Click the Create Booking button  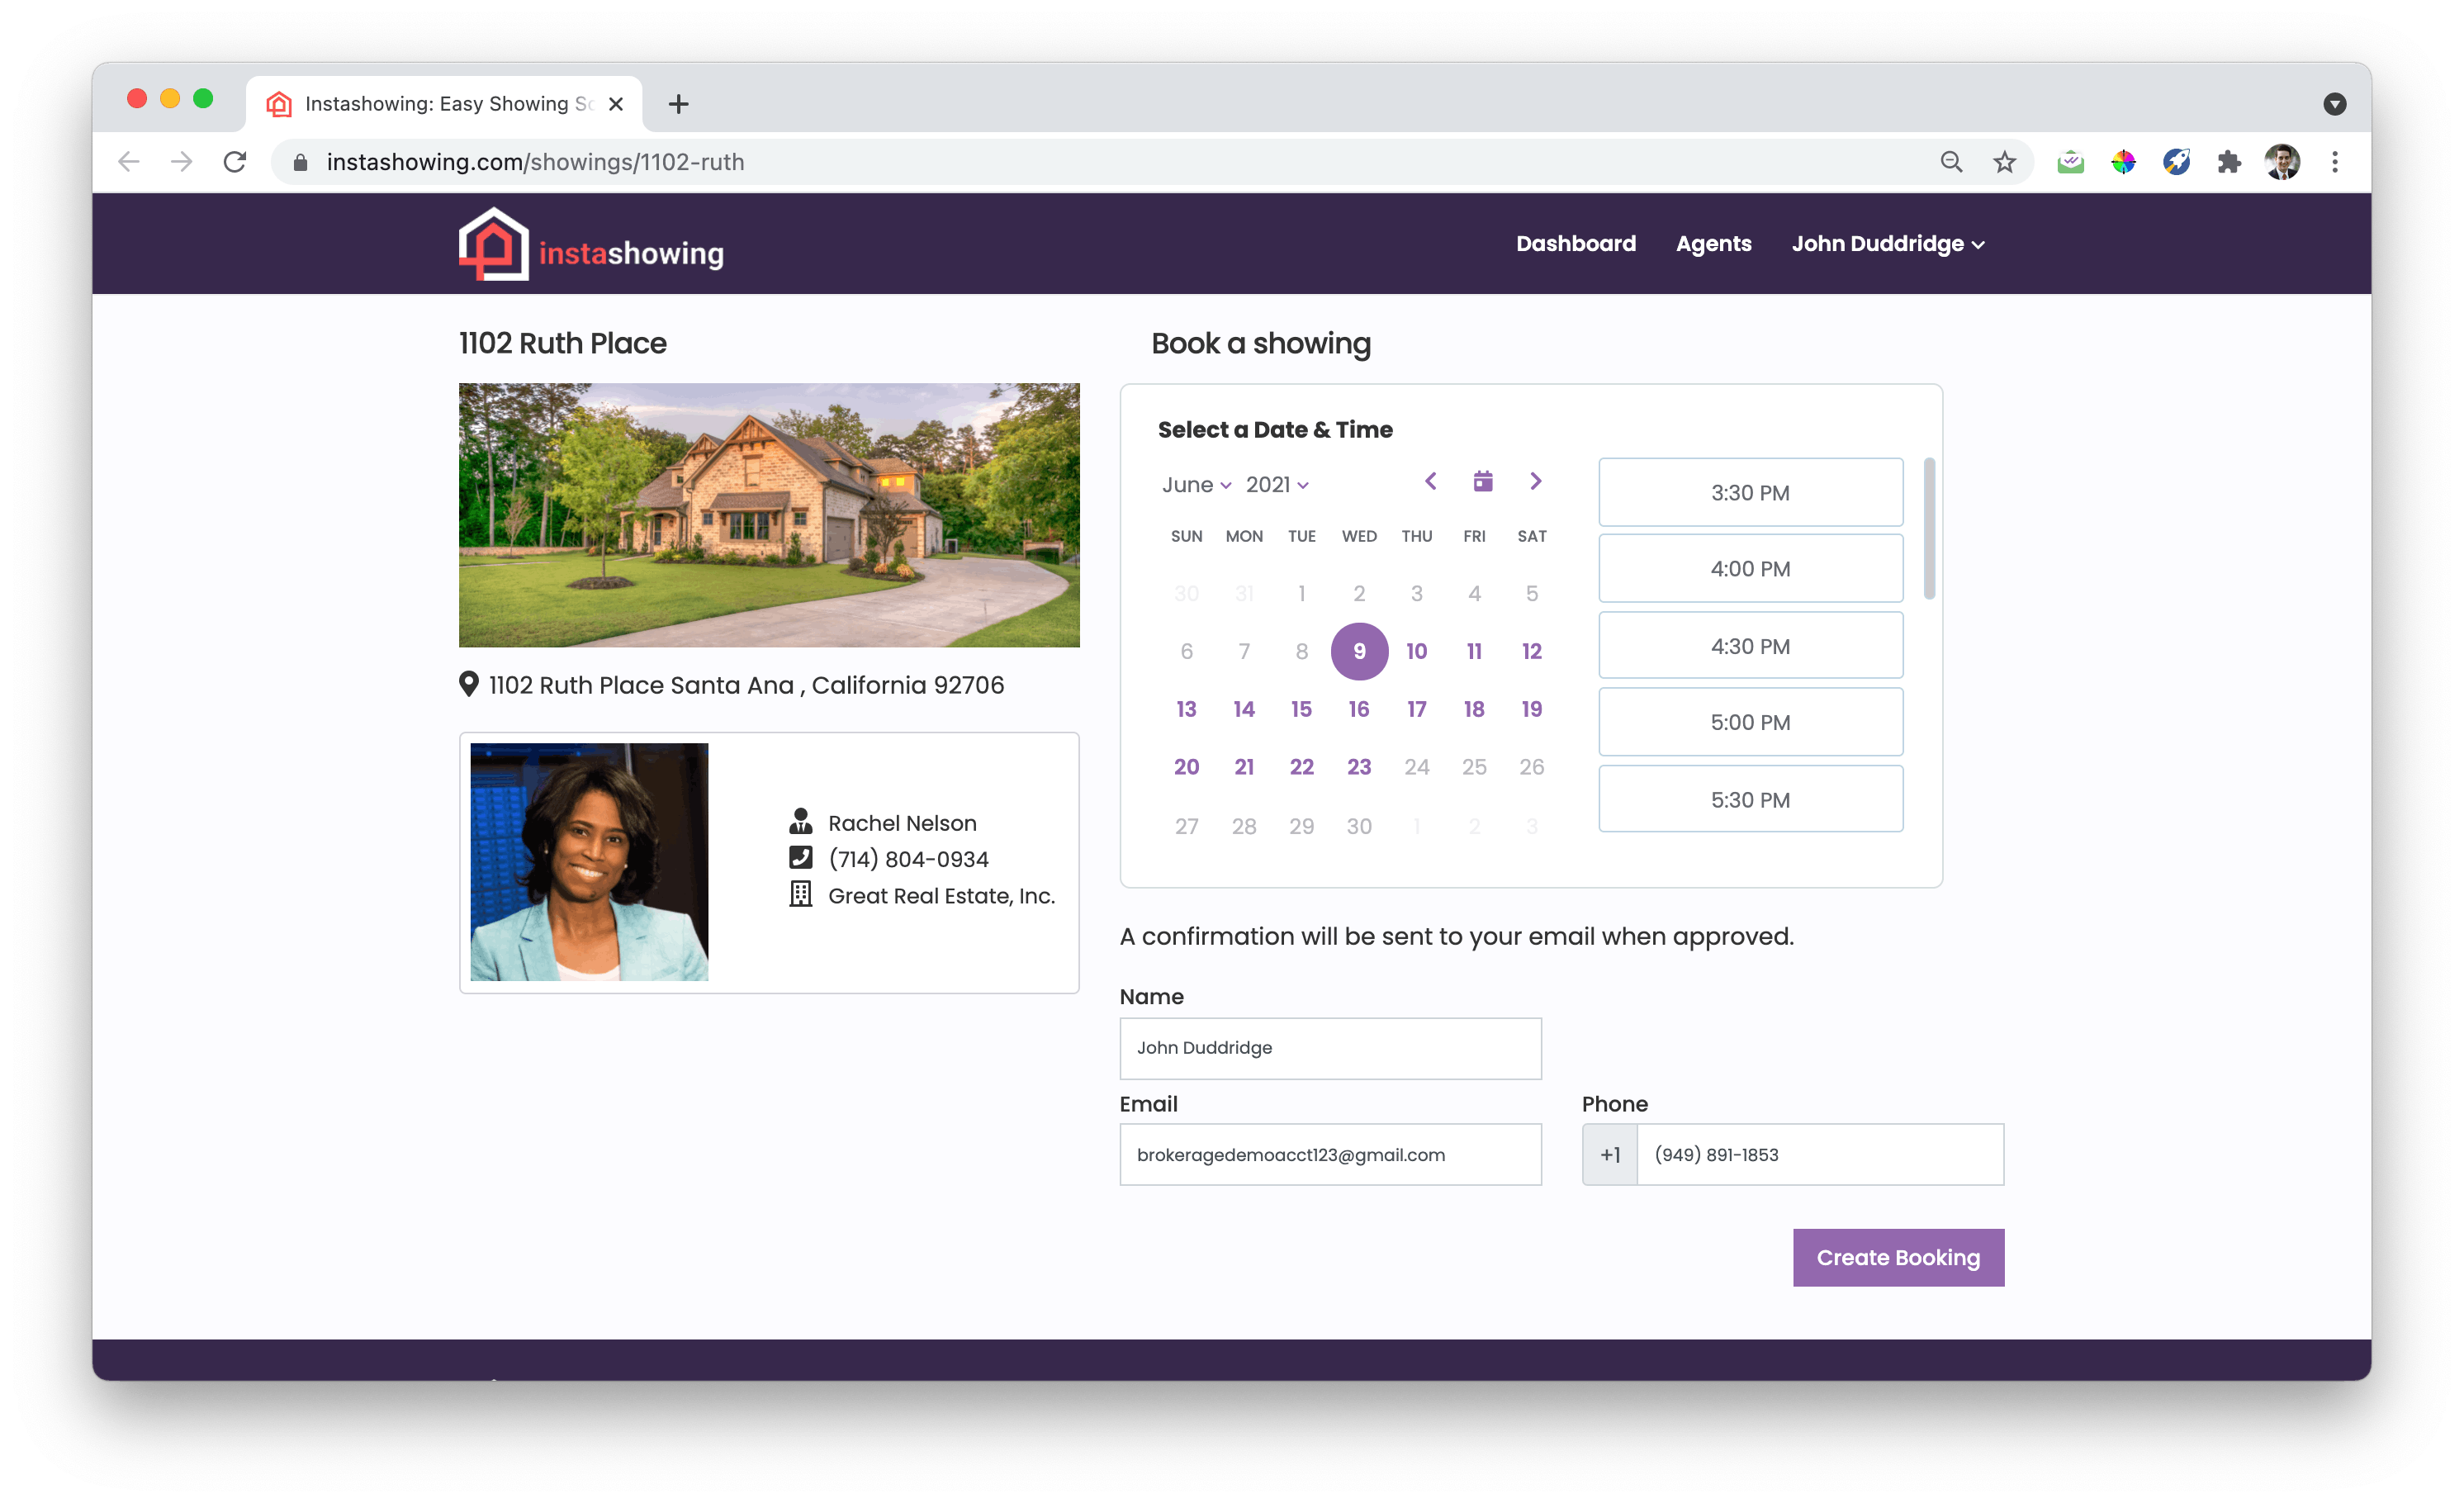[1897, 1258]
